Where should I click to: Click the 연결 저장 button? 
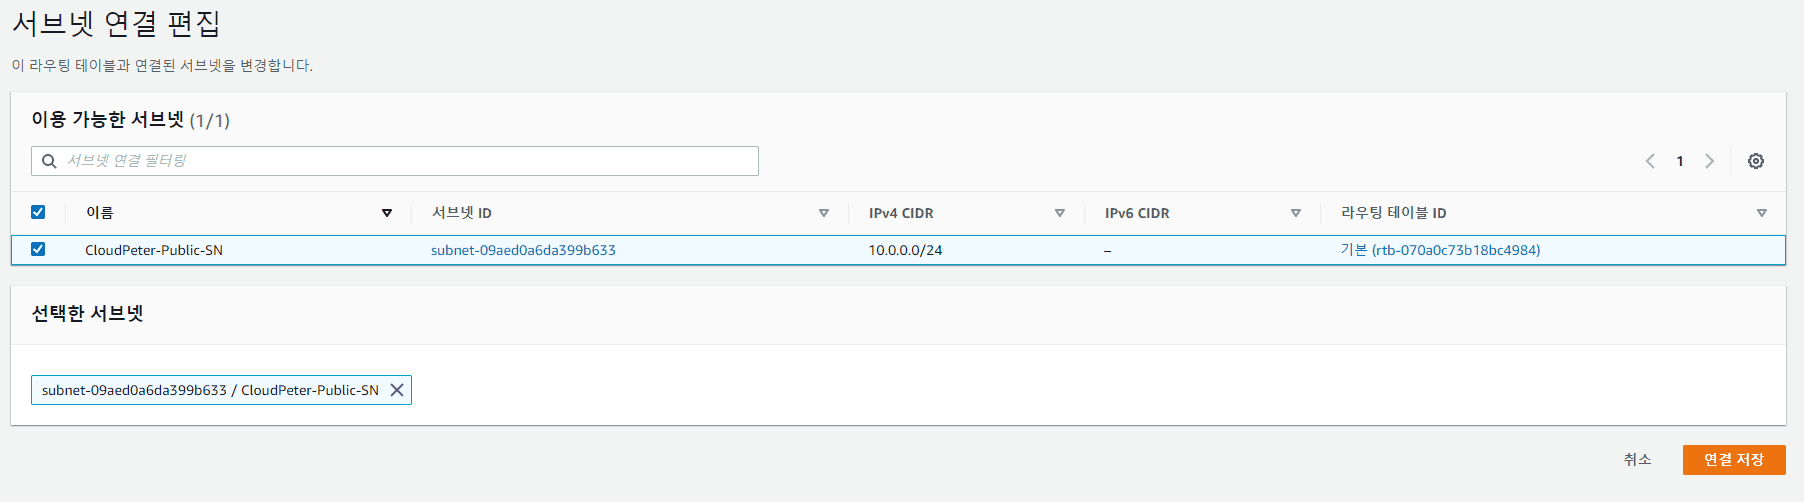click(x=1733, y=460)
